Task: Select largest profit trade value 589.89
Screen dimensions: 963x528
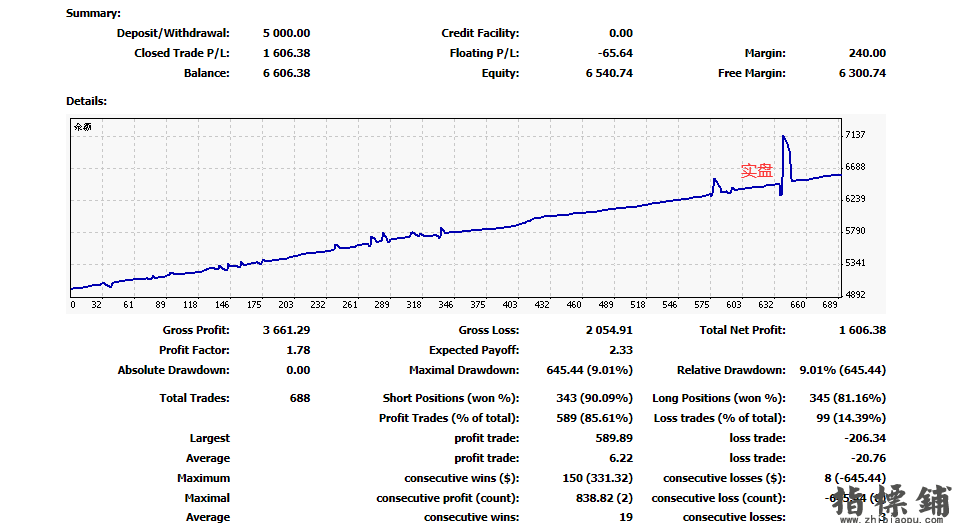Action: [614, 438]
